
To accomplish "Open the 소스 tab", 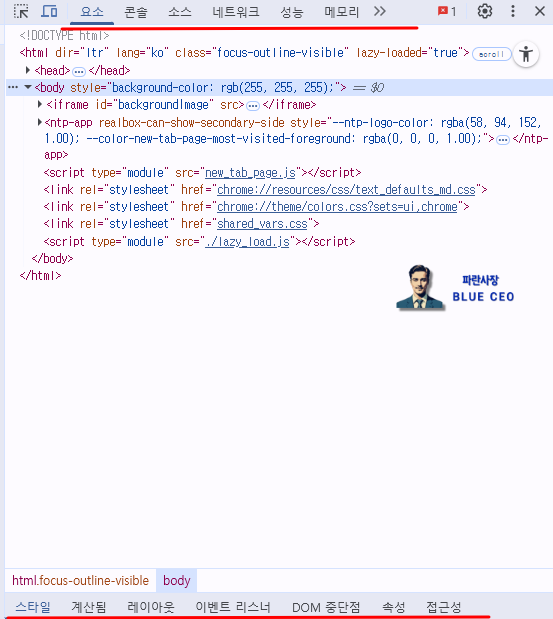I will tap(180, 12).
